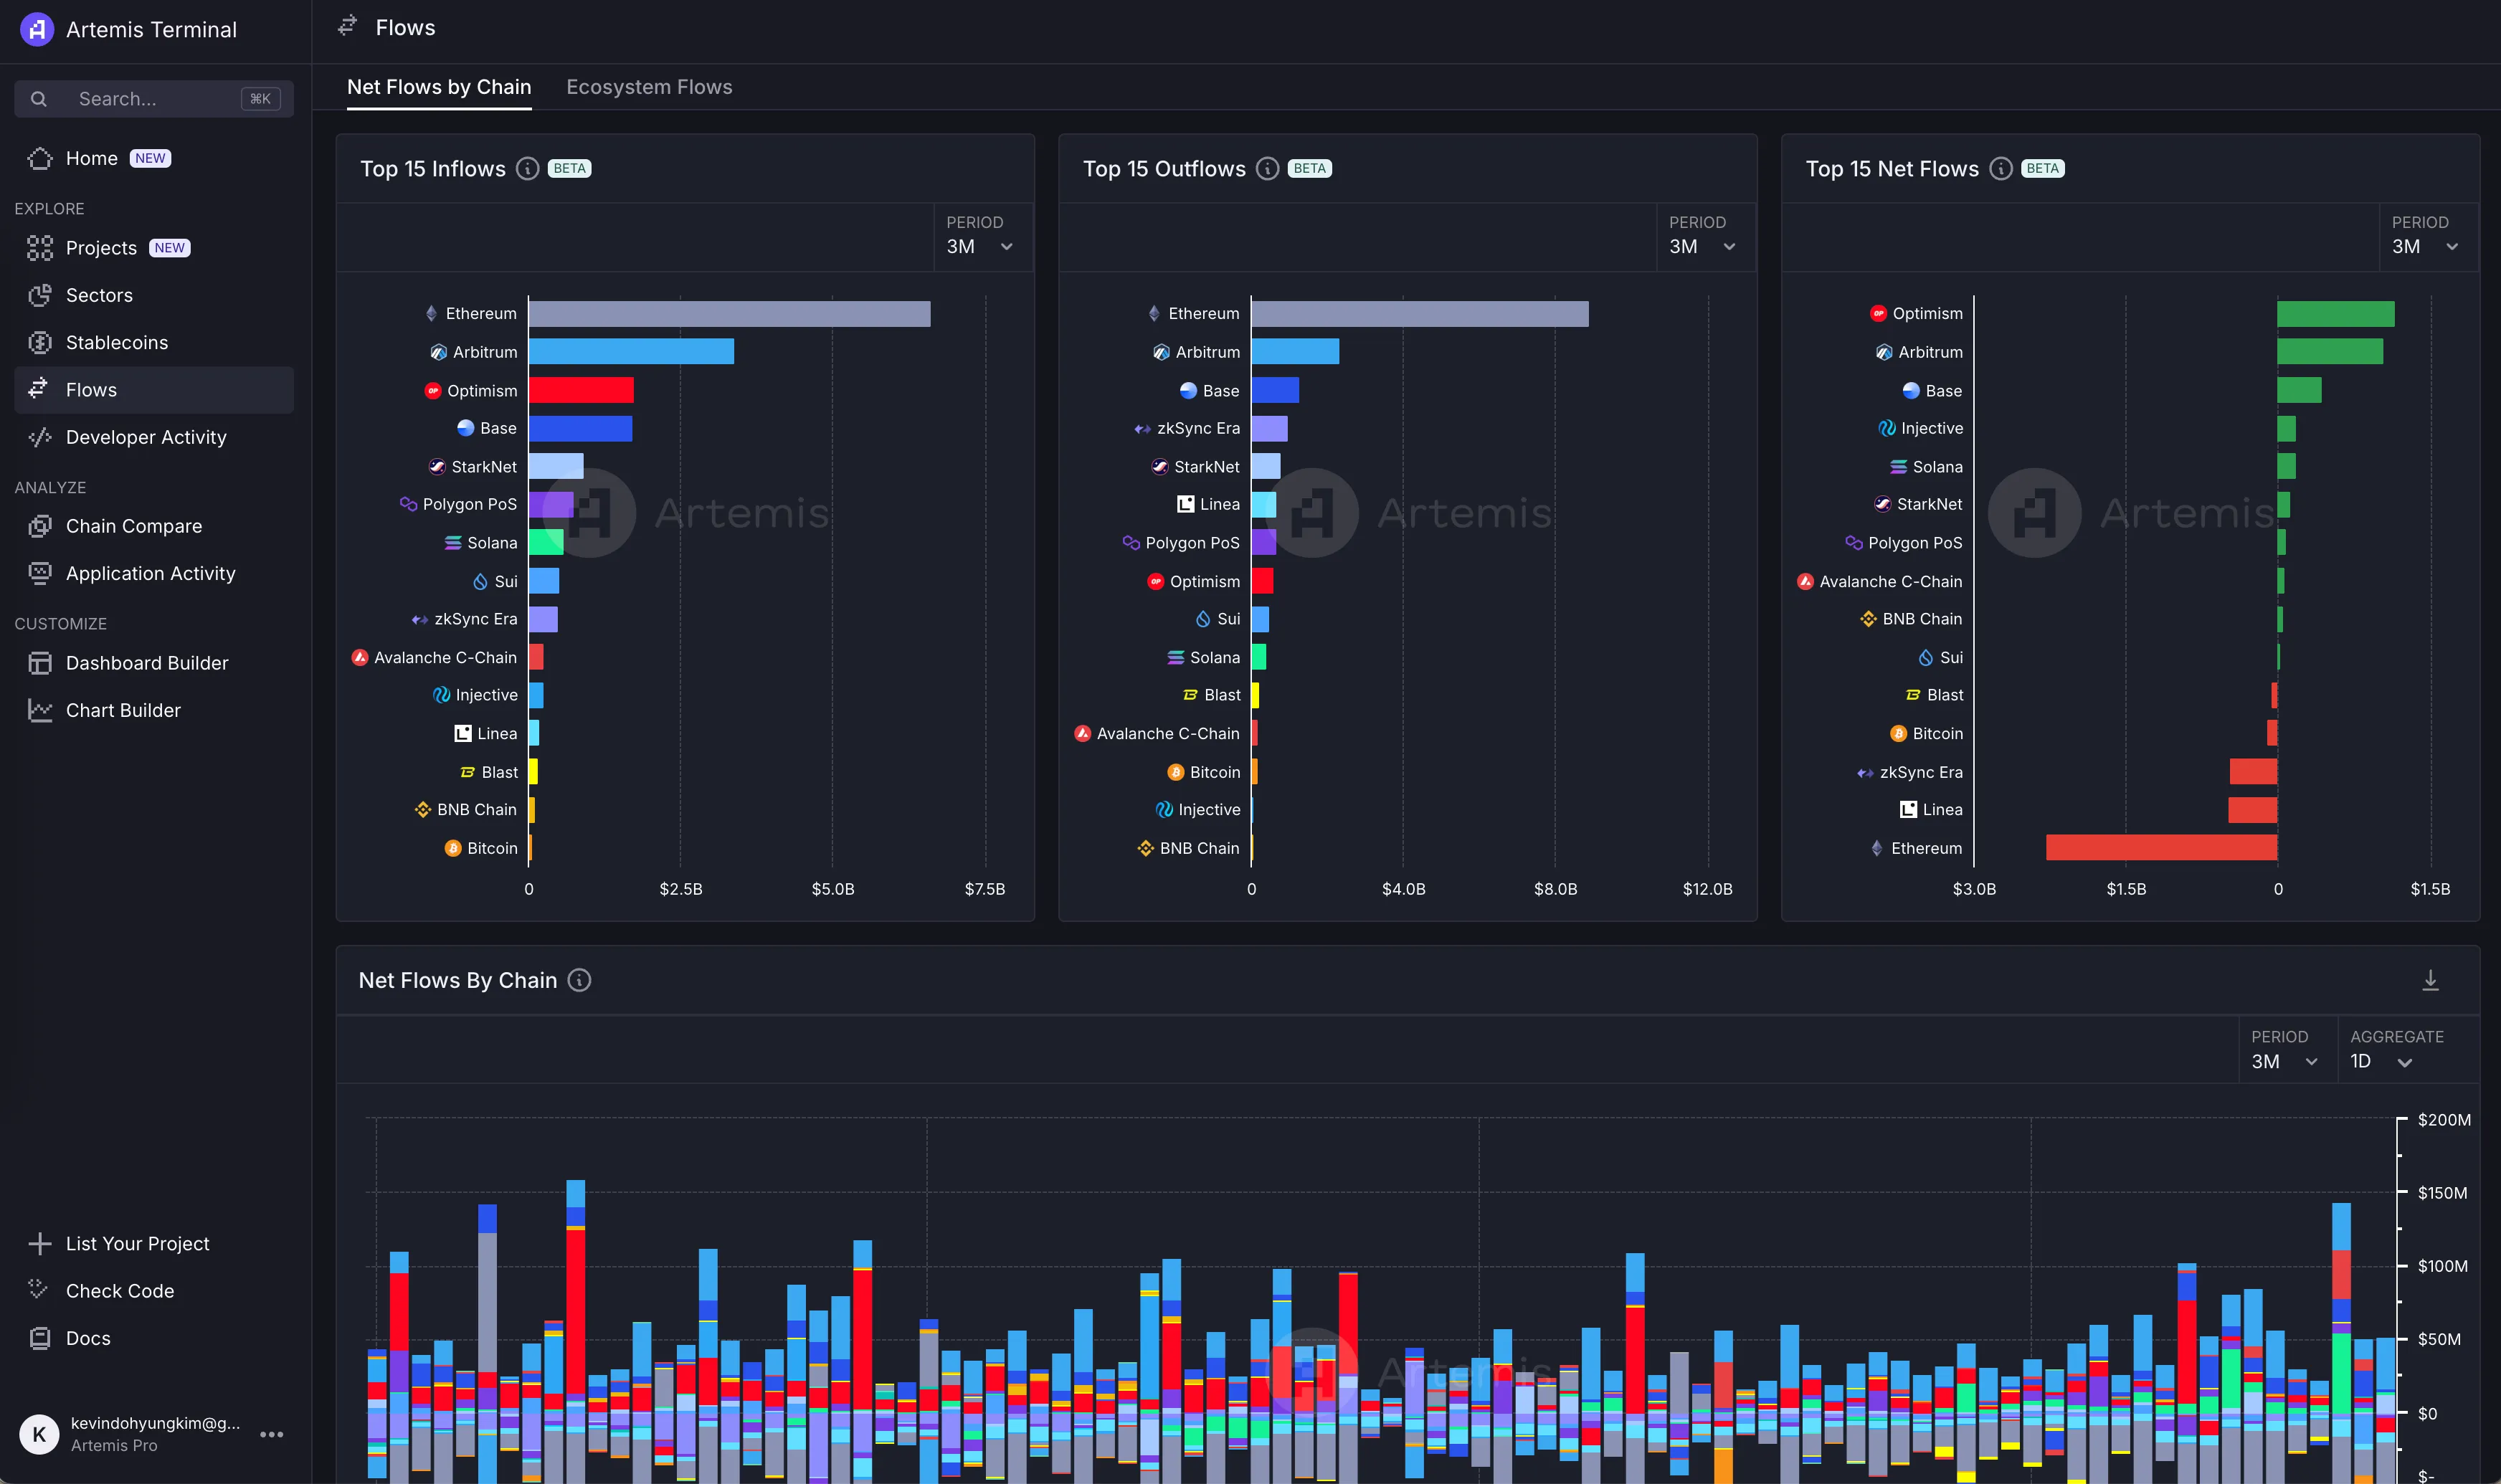2501x1484 pixels.
Task: Open the three-dots account menu
Action: coord(271,1434)
